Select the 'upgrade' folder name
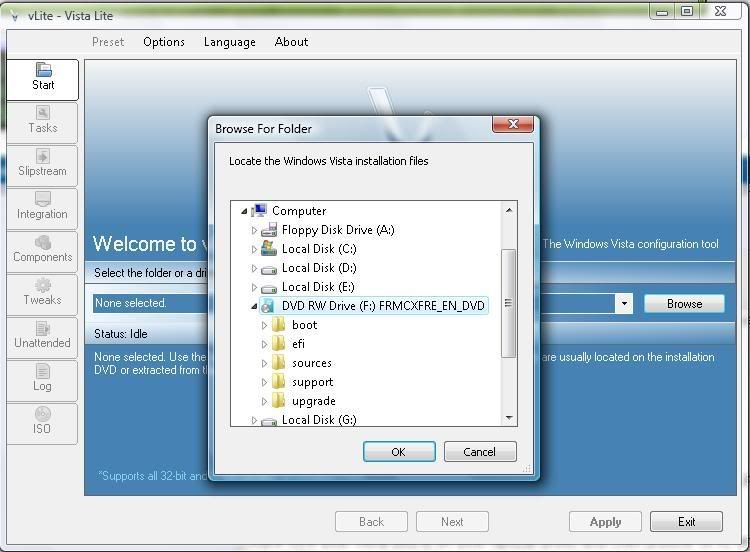 [314, 401]
